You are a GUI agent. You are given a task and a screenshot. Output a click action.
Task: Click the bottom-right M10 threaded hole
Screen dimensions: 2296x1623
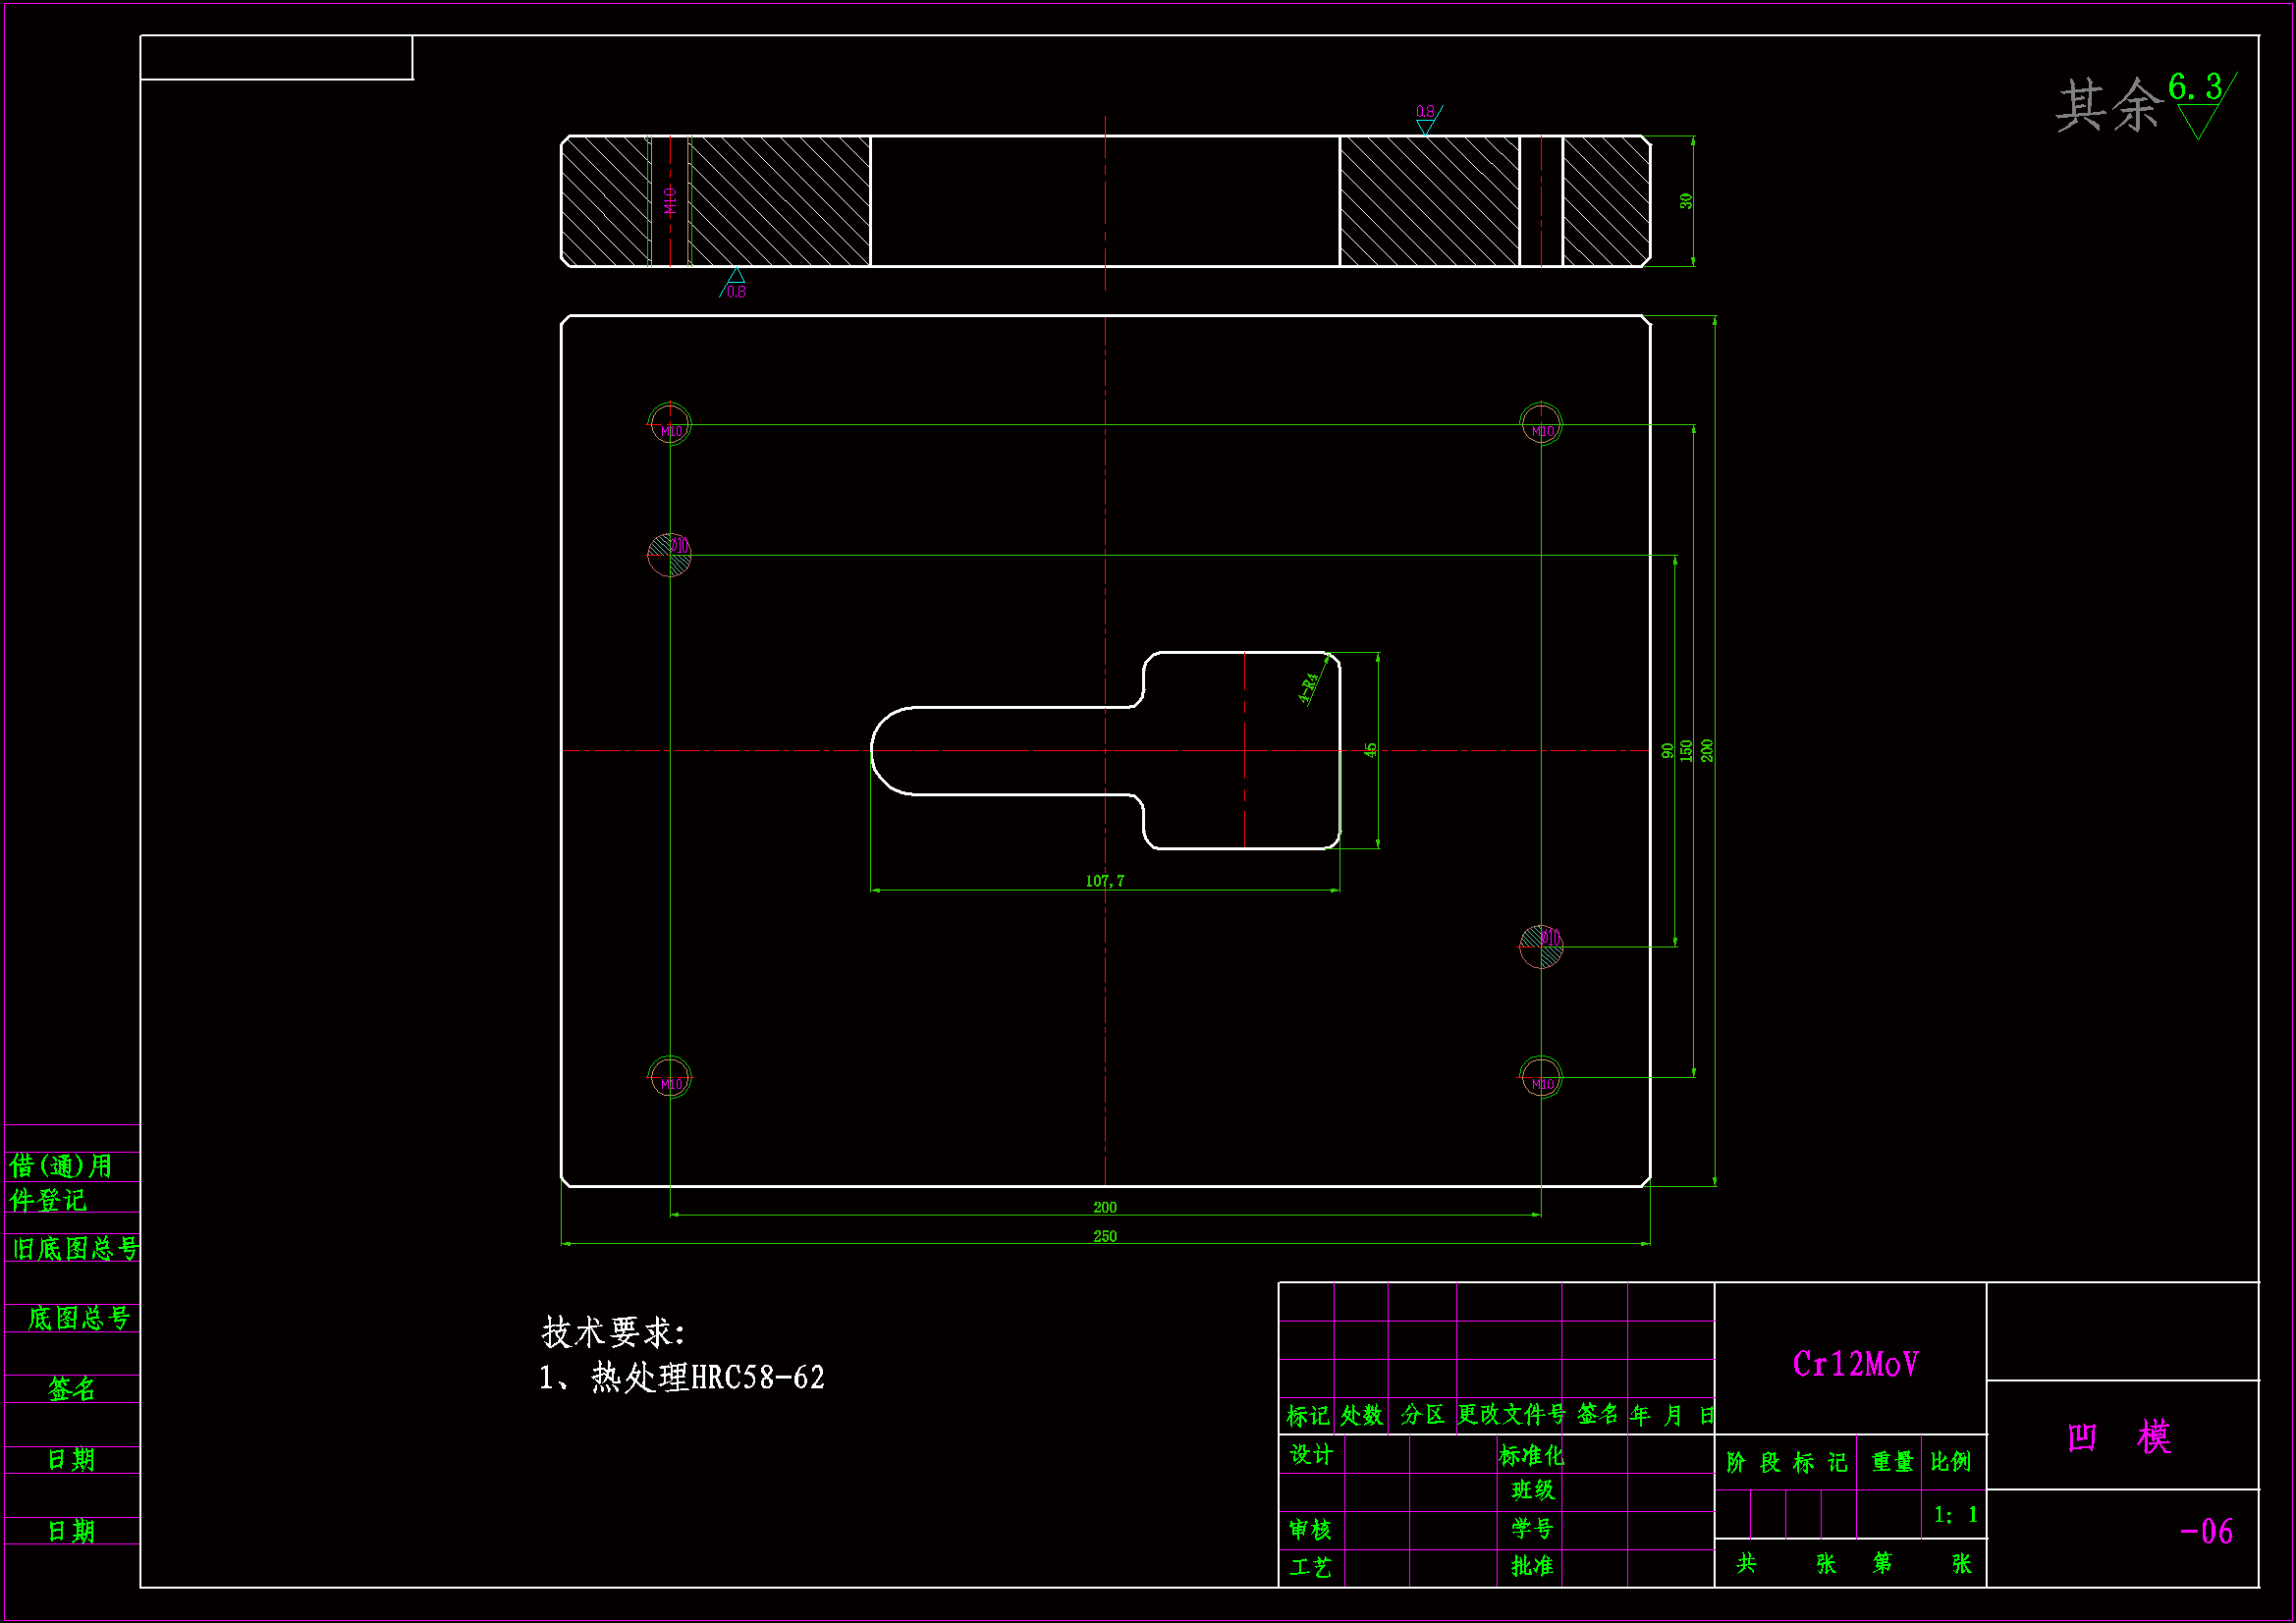(x=1541, y=1077)
